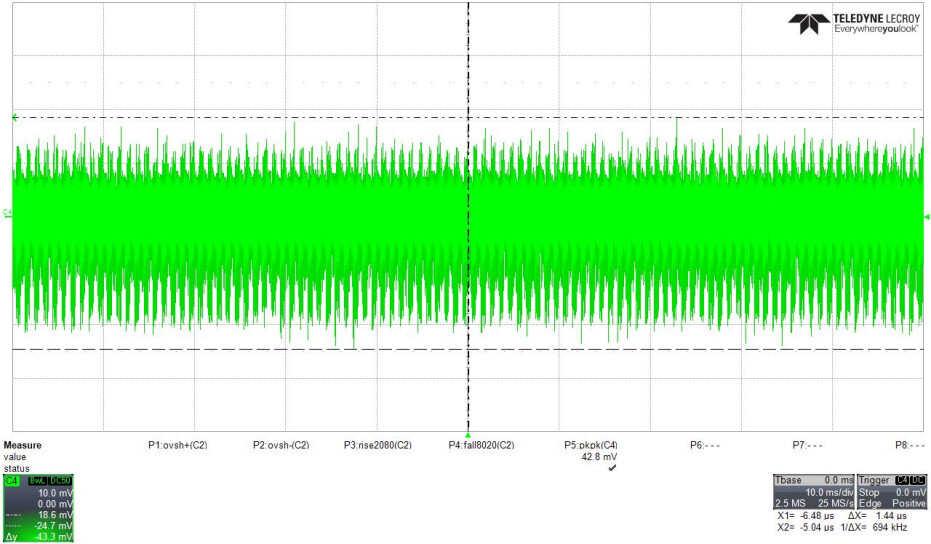
Task: Click the P5 measurement status checkmark
Action: 612,468
